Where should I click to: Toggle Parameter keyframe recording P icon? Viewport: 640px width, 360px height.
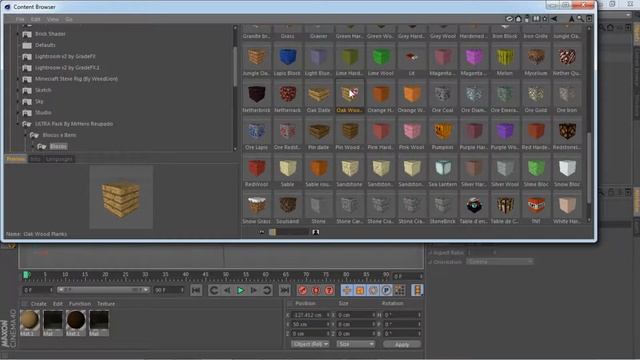pos(386,290)
